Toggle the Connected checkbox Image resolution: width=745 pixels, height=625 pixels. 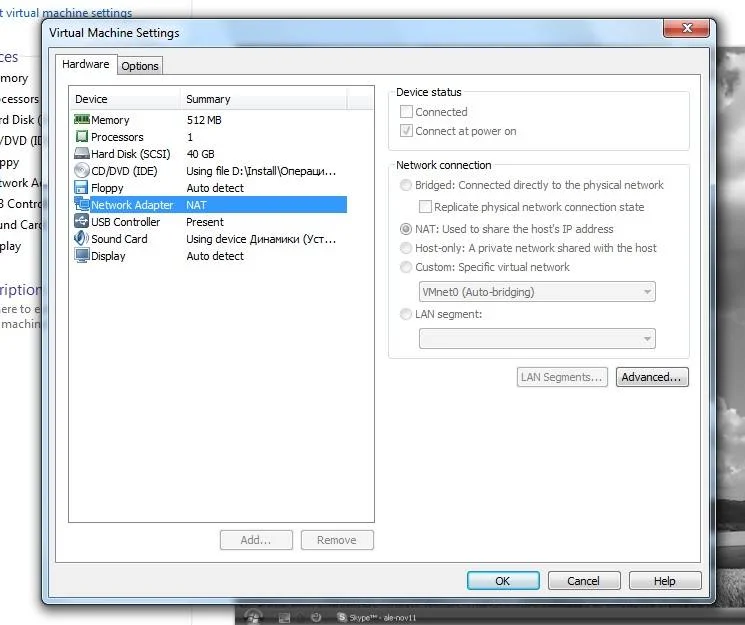pyautogui.click(x=406, y=112)
